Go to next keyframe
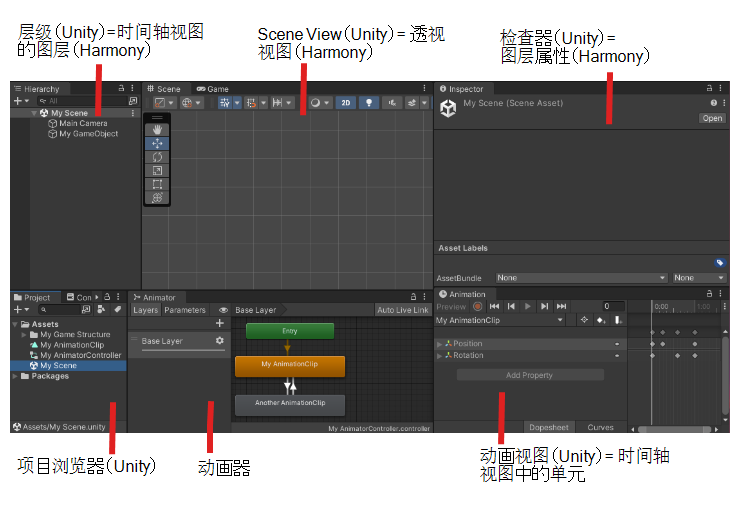Image resolution: width=740 pixels, height=510 pixels. coord(544,306)
